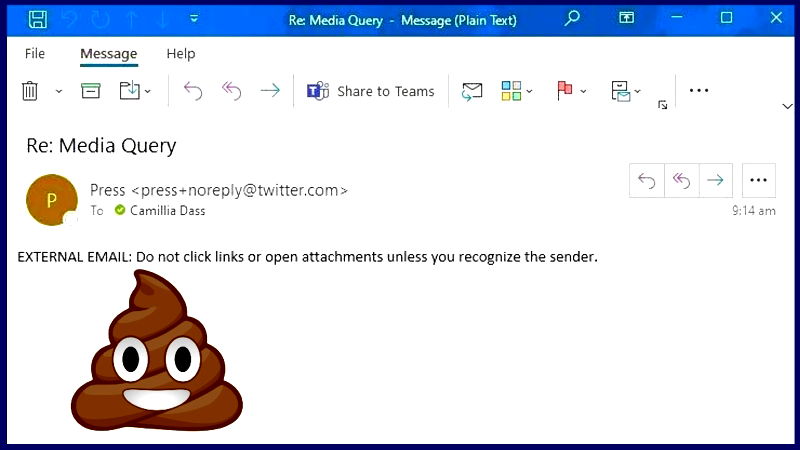The image size is (800, 450).
Task: Collapse the ribbon with chevron arrow
Action: click(786, 105)
